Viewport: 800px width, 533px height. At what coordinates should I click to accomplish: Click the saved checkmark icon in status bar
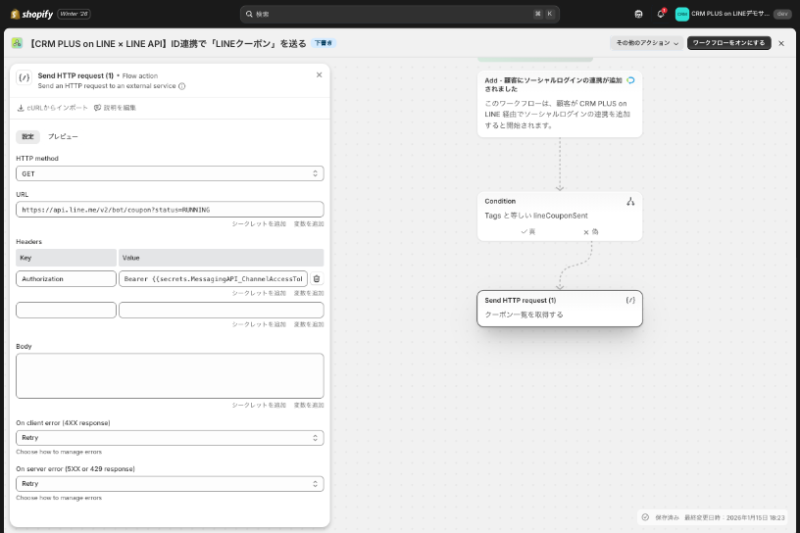tap(645, 517)
